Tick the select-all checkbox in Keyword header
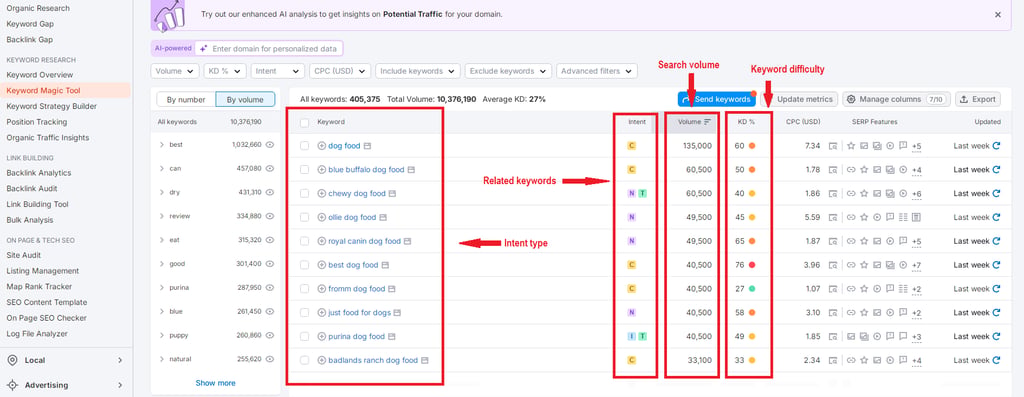1024x397 pixels. coord(304,122)
